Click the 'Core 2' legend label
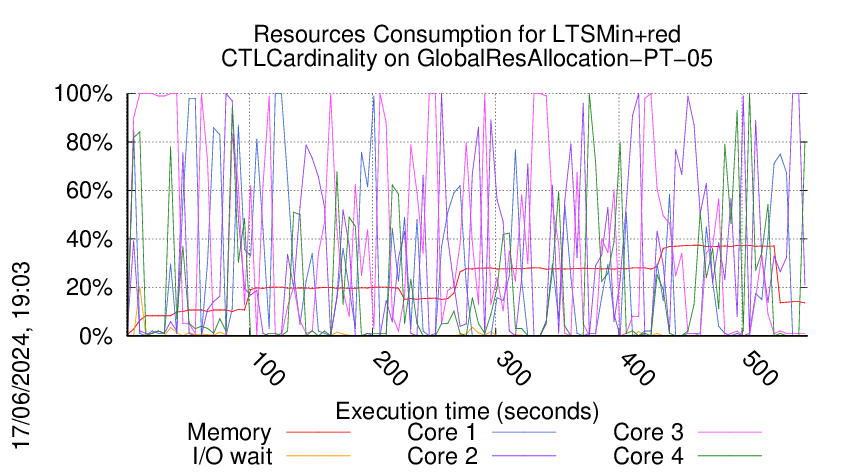This screenshot has width=850, height=475. pos(442,456)
